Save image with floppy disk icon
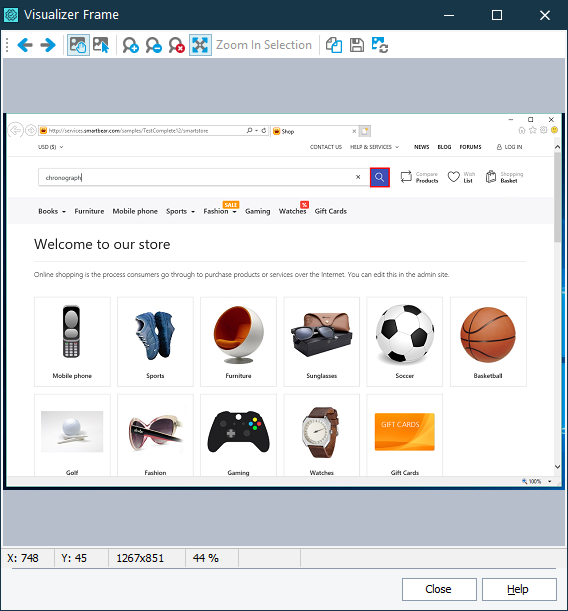This screenshot has height=611, width=568. [x=356, y=45]
